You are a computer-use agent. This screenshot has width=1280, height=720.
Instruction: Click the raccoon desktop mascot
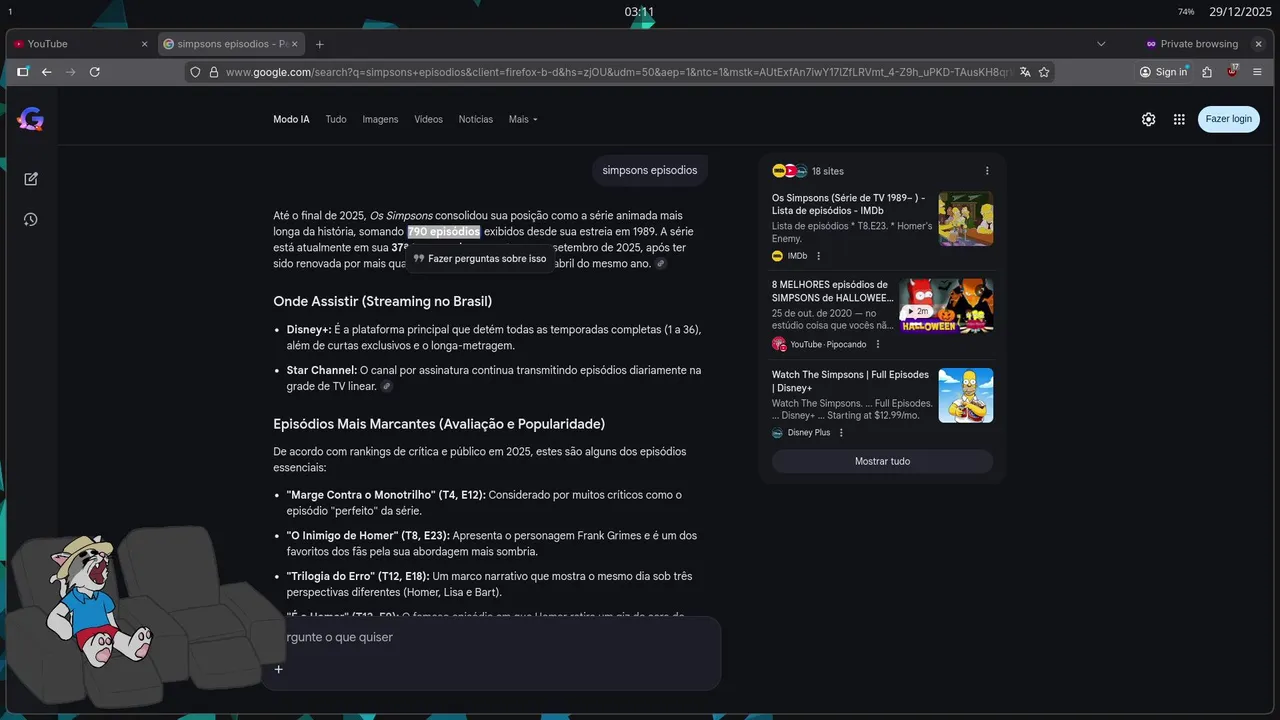[97, 600]
